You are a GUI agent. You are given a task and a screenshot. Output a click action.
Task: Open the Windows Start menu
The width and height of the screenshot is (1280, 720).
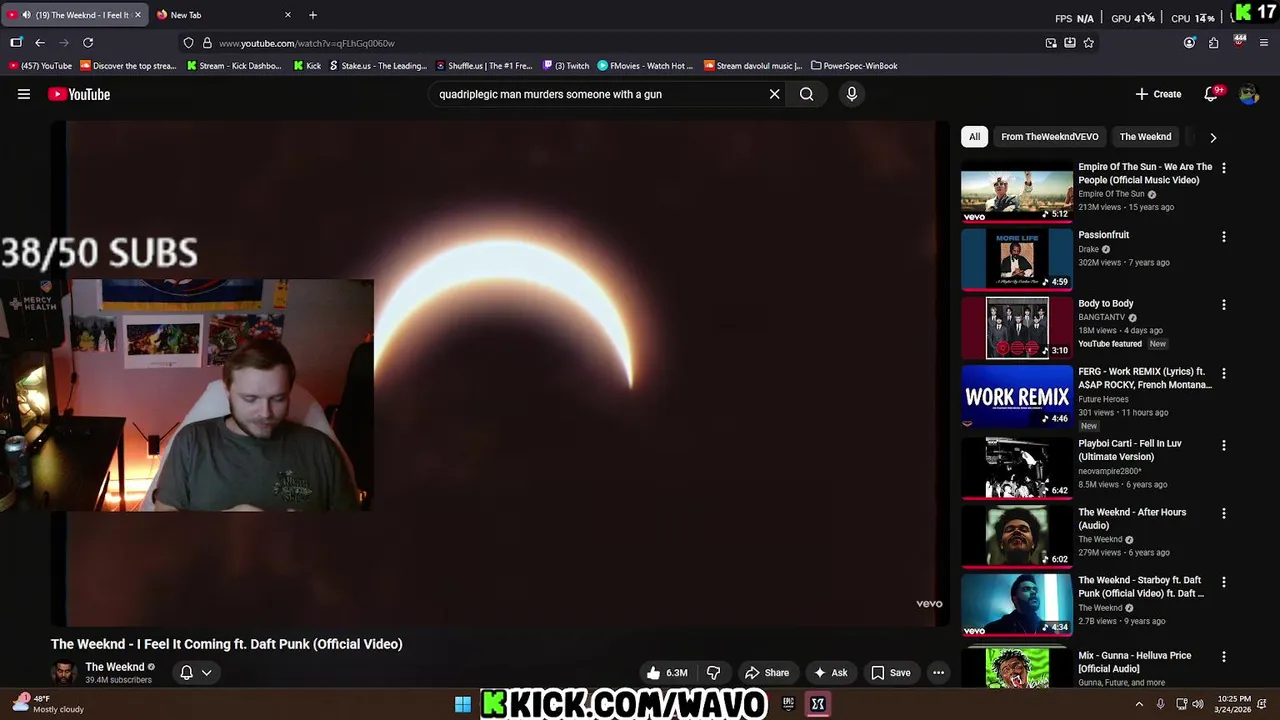click(463, 704)
